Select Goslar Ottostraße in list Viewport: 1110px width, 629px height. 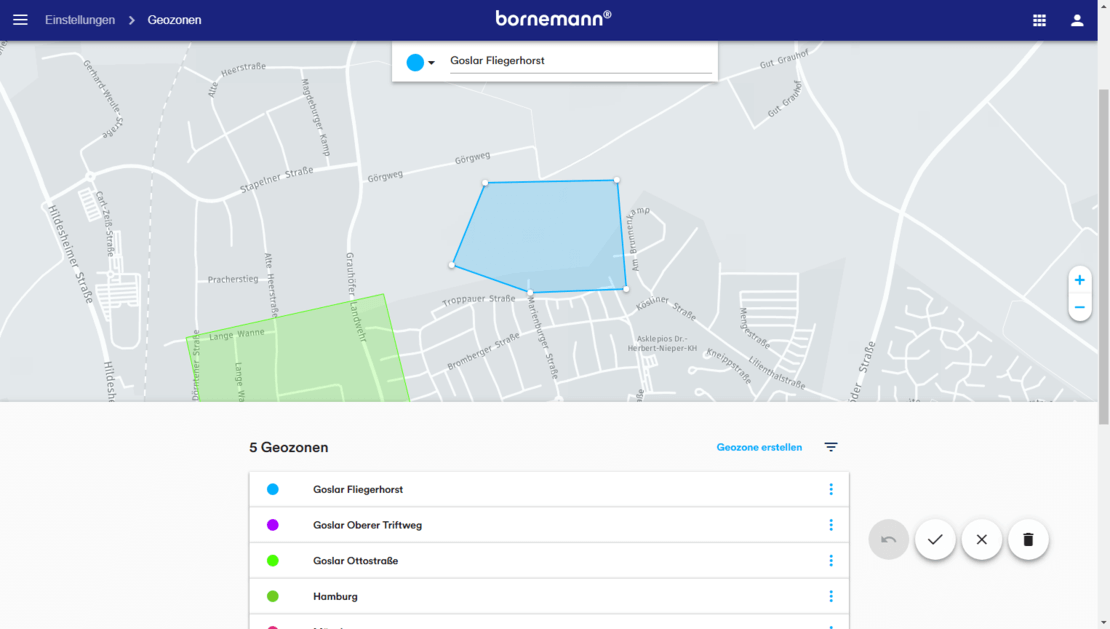click(x=549, y=560)
